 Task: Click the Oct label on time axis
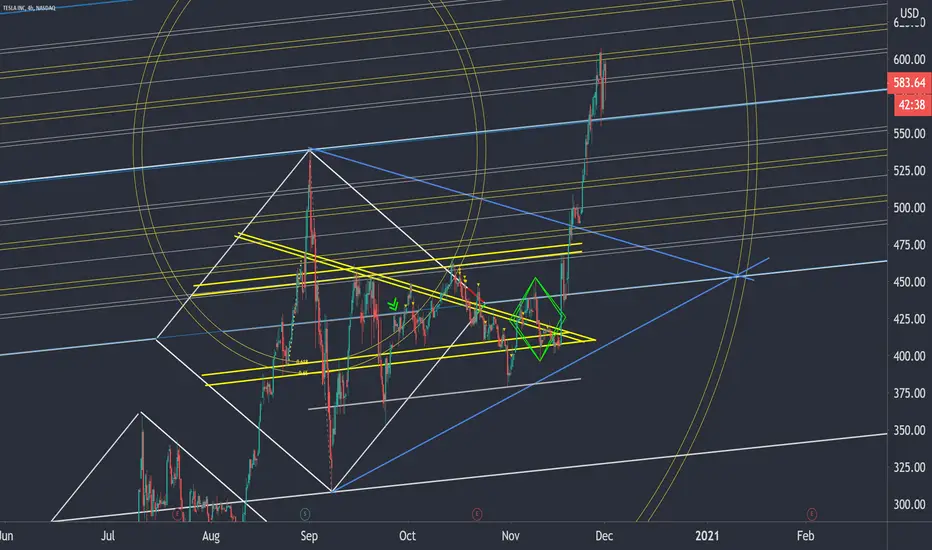point(407,536)
